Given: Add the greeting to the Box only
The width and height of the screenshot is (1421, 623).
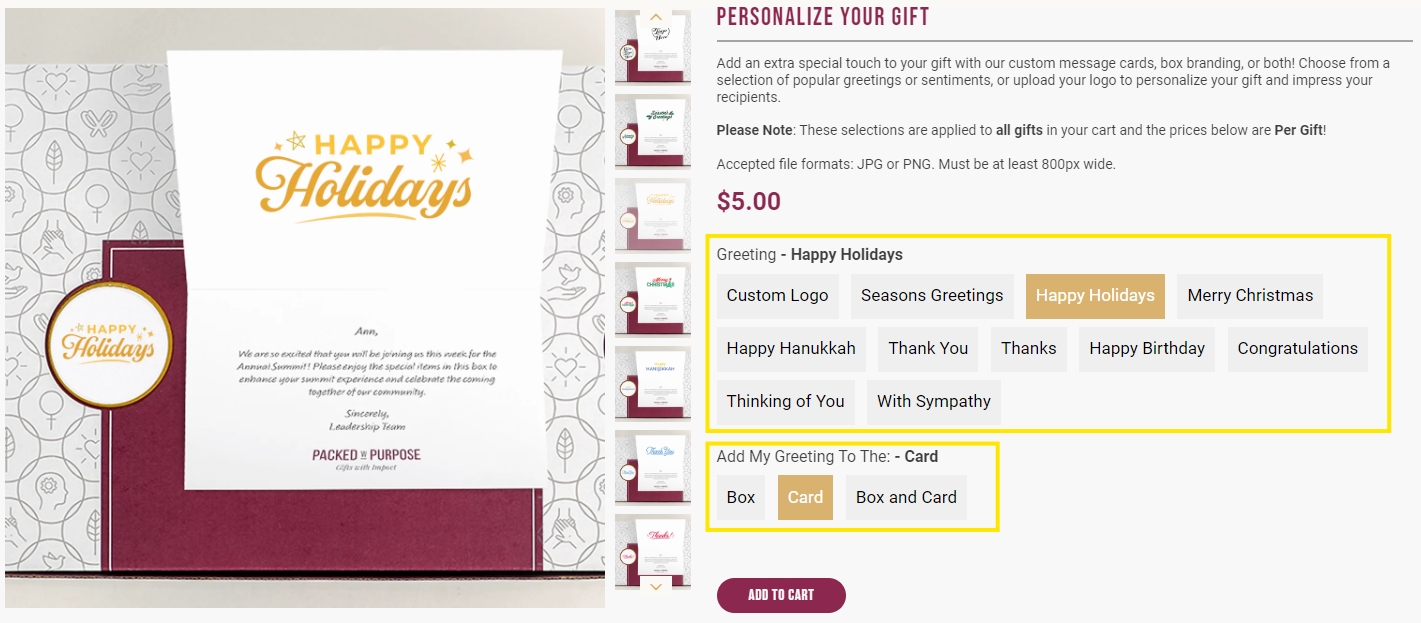Looking at the screenshot, I should click(741, 498).
